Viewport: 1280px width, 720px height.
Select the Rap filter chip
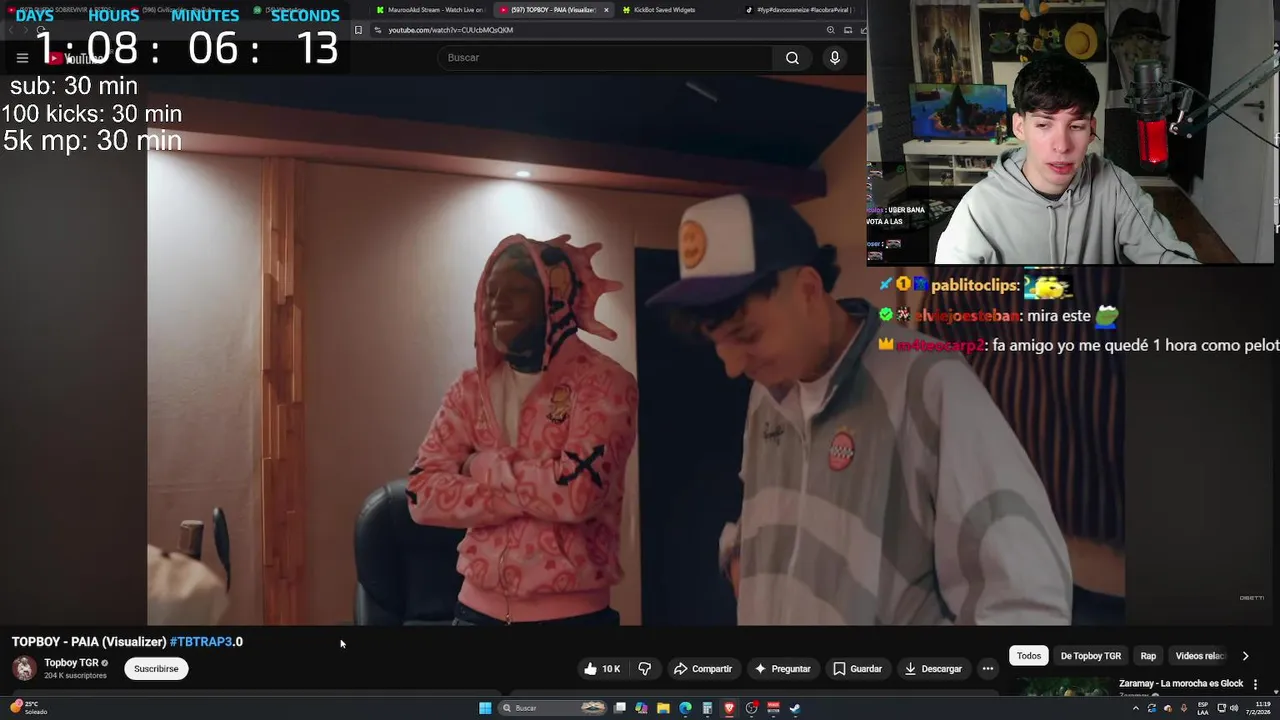click(1148, 656)
